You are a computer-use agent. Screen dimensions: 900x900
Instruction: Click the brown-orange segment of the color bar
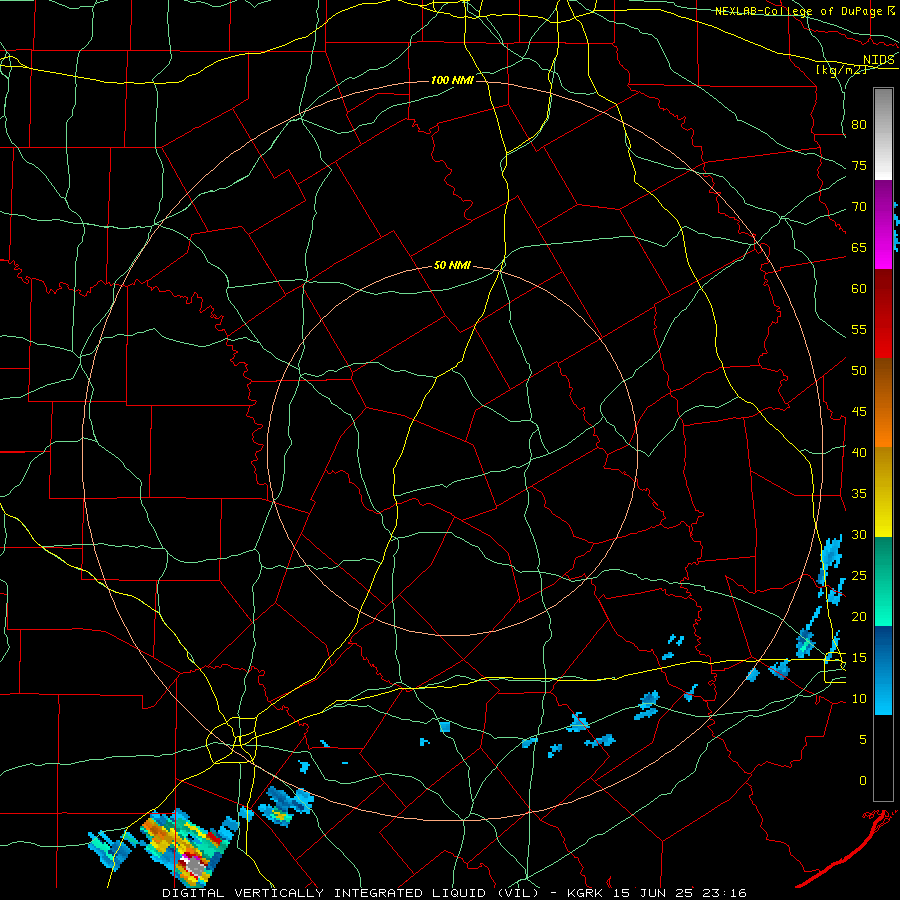pos(883,402)
